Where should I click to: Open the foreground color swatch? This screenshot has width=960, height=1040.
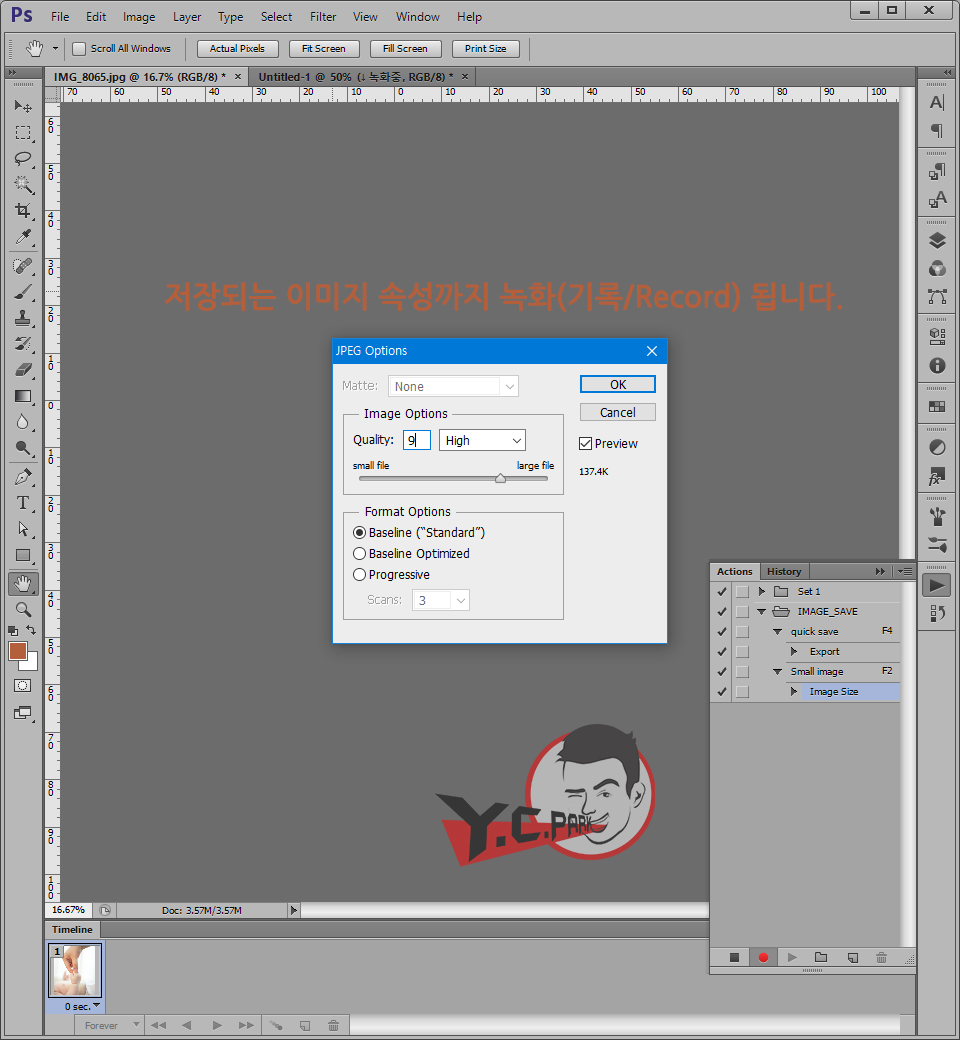(18, 651)
